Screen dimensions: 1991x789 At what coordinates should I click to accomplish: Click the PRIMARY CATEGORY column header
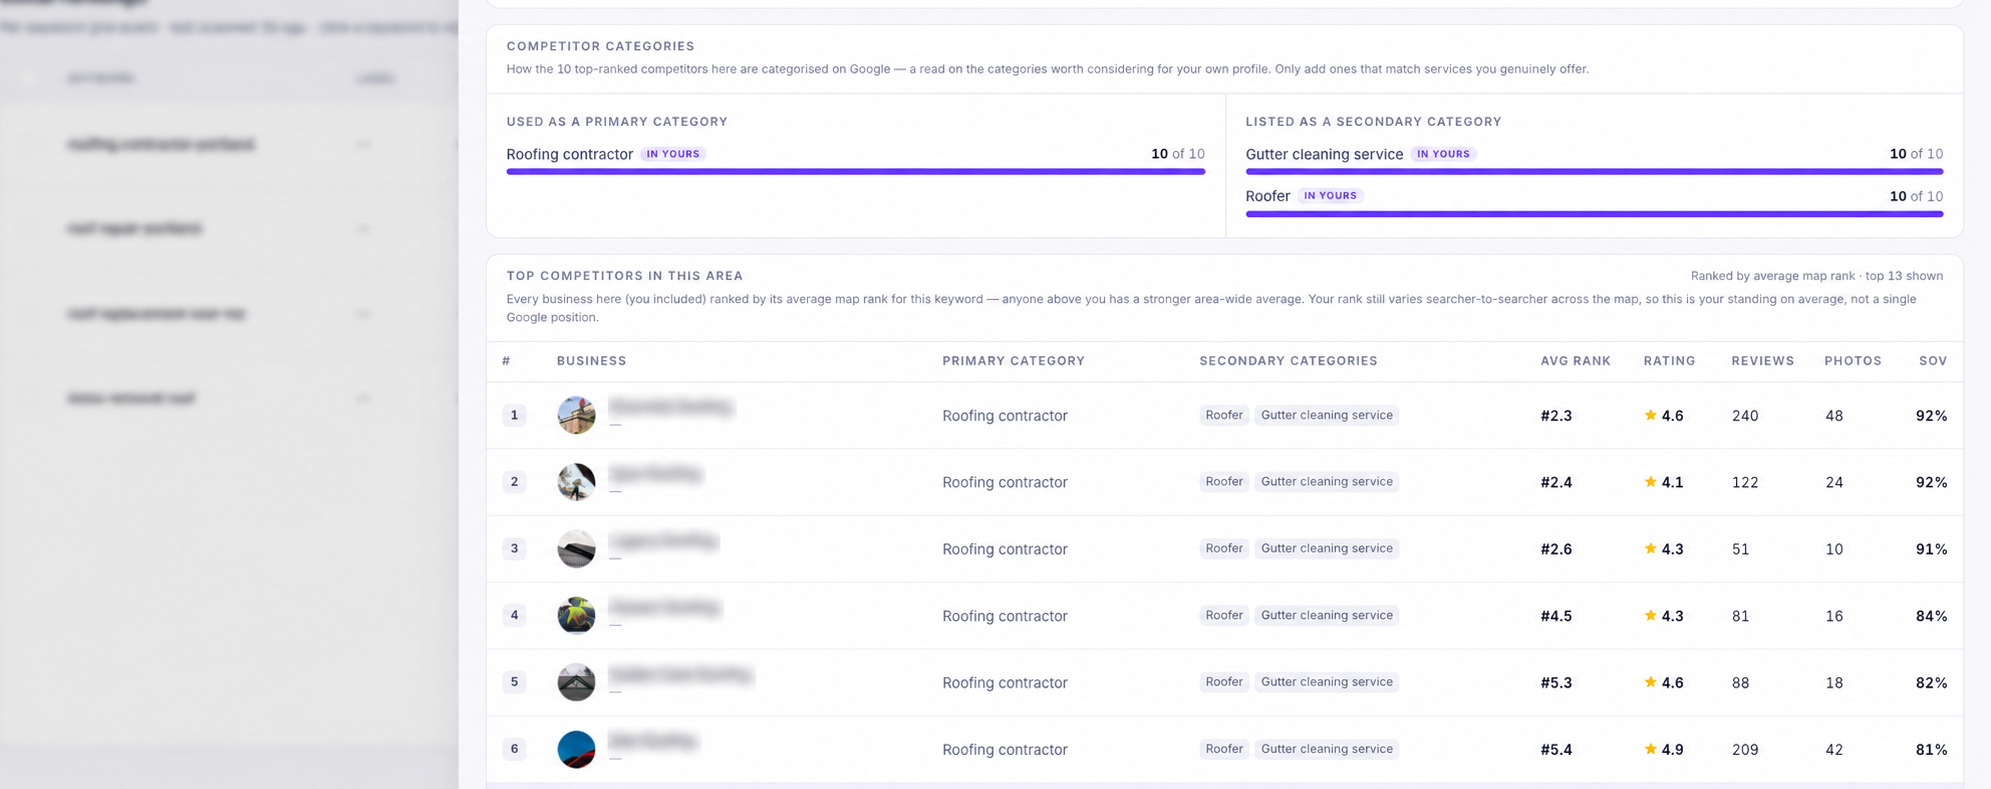pyautogui.click(x=1013, y=361)
